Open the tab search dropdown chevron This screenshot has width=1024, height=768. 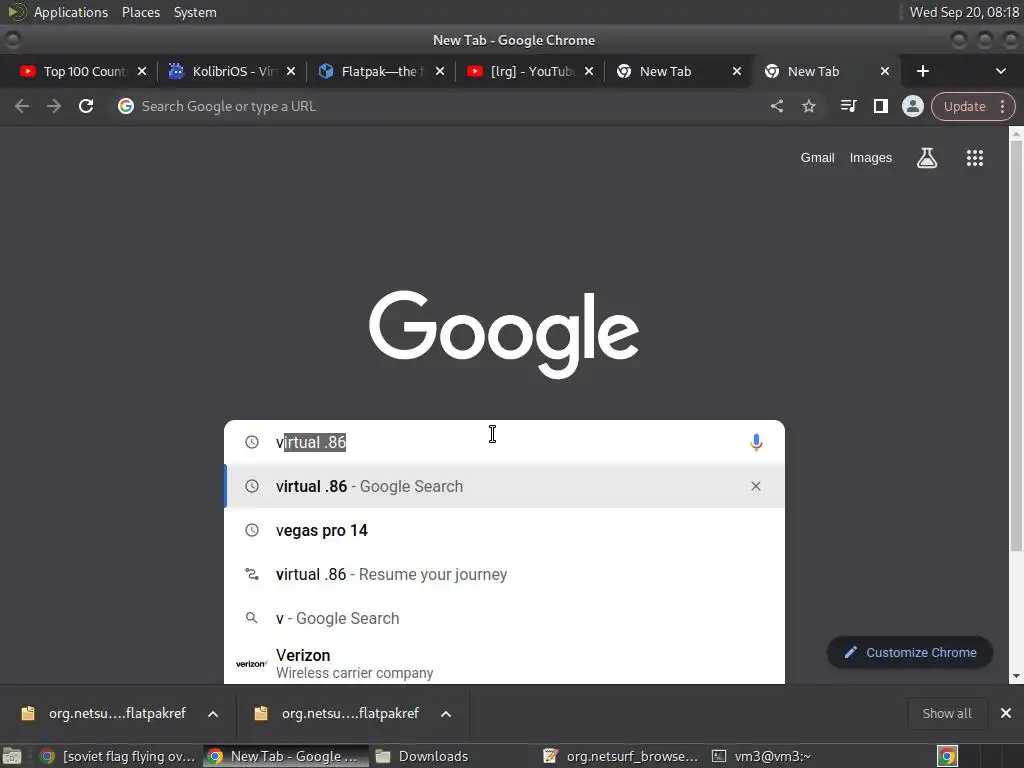point(1000,71)
